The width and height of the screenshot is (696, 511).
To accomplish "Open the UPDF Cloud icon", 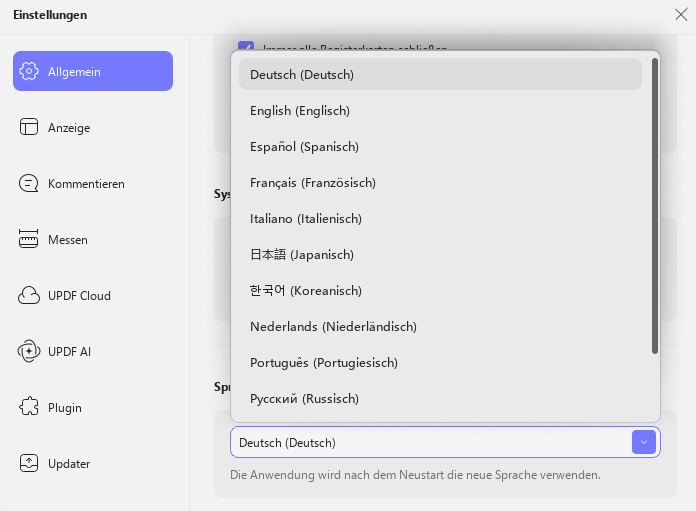I will tap(29, 295).
